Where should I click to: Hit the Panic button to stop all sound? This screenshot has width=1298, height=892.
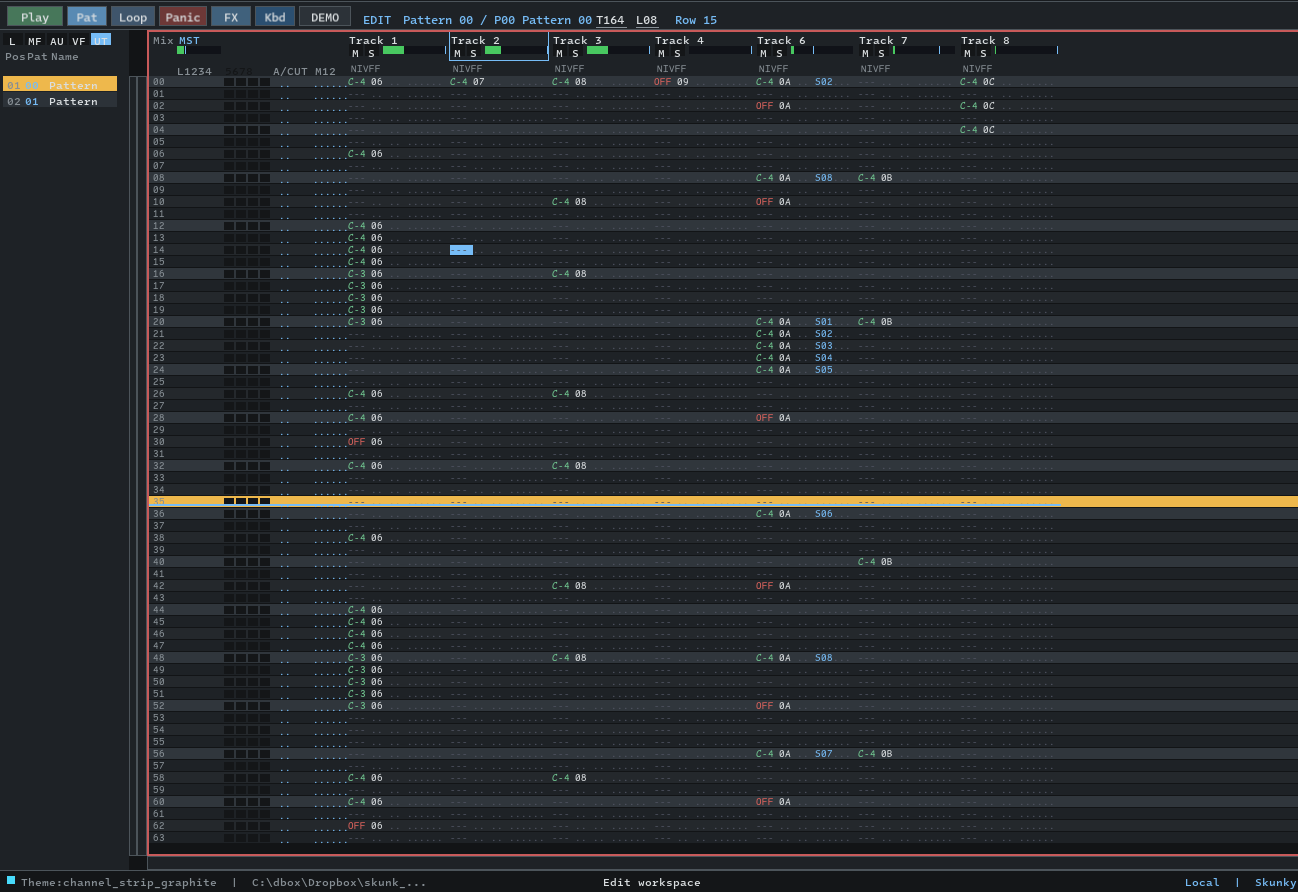click(183, 16)
